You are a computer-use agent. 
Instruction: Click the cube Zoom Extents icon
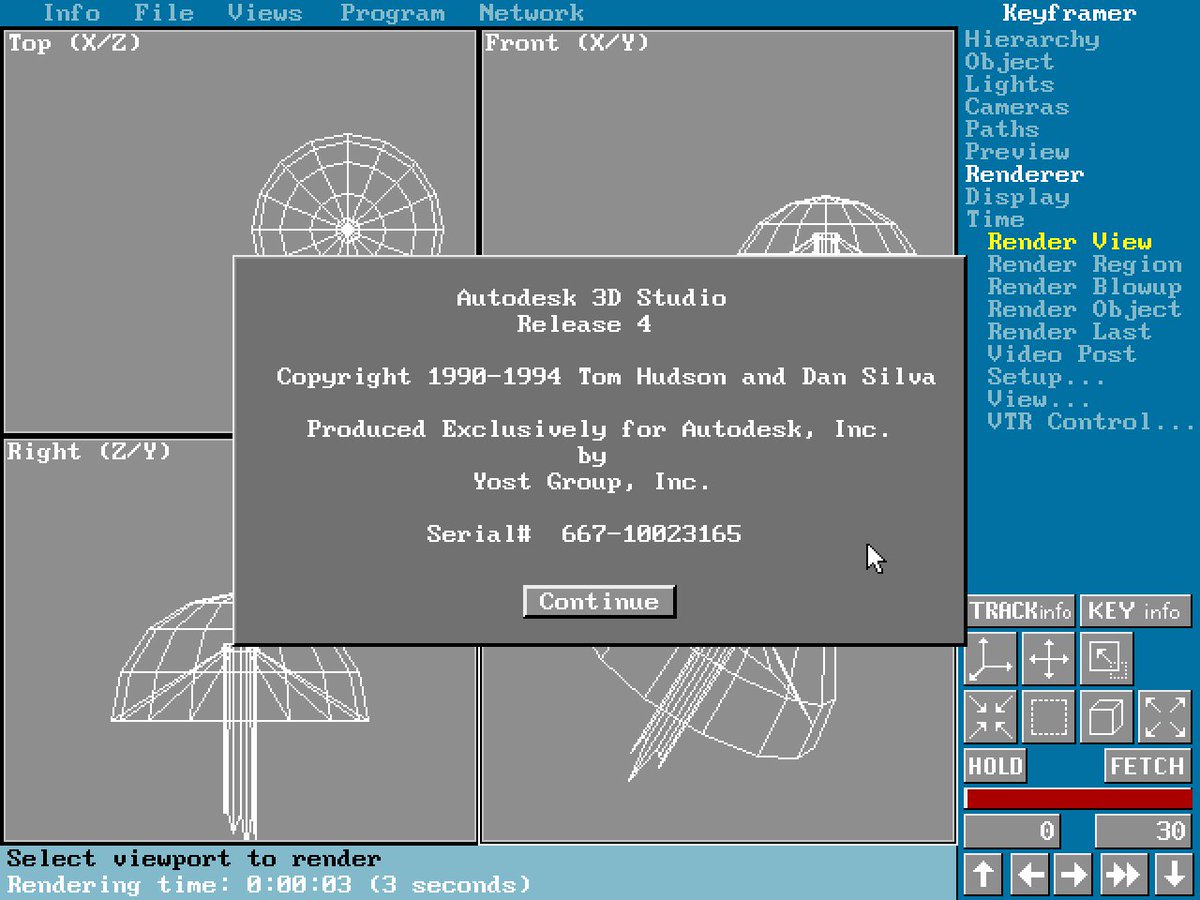pos(1106,716)
